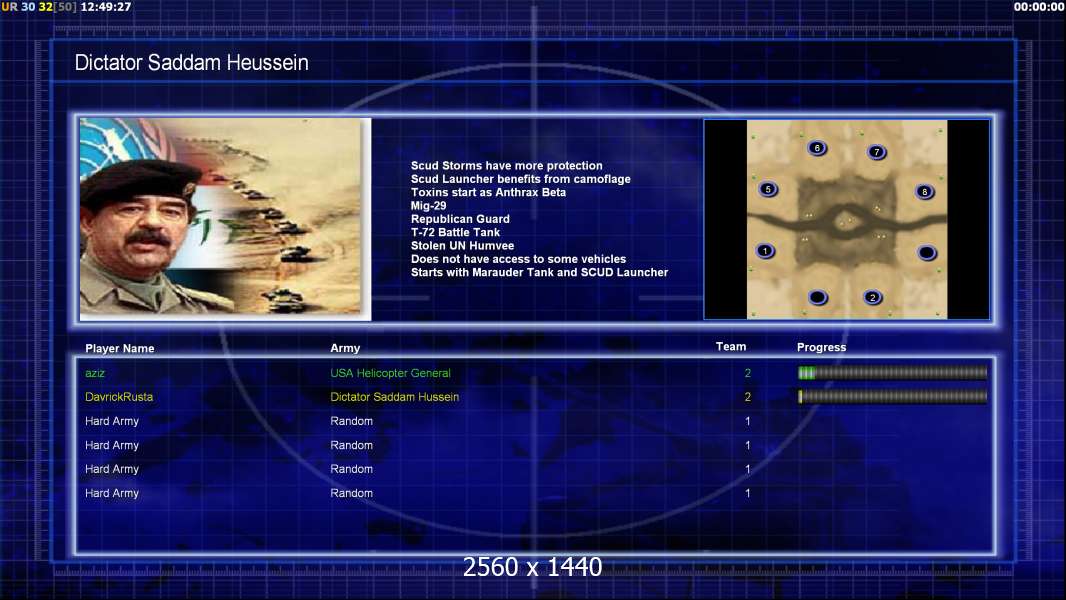
Task: Click the blank start marker below marker 8
Action: coord(927,253)
